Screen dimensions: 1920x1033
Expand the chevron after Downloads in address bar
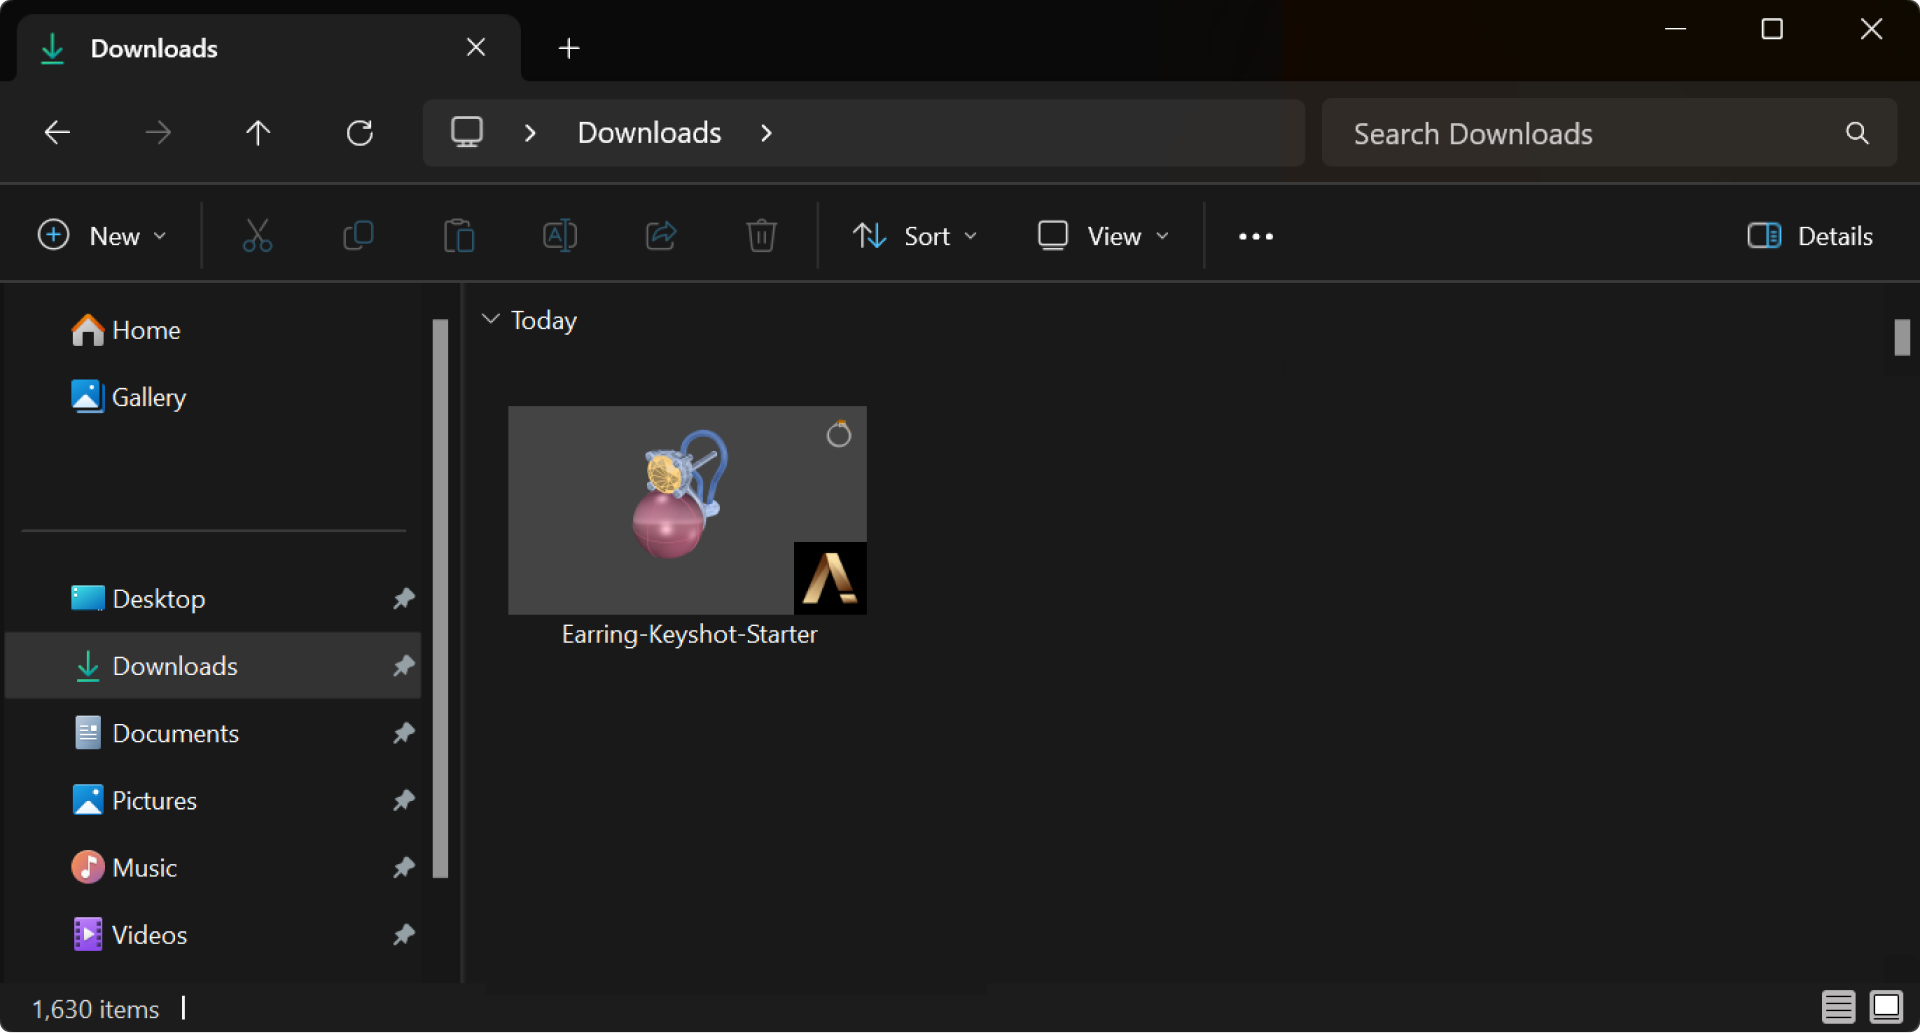(766, 133)
